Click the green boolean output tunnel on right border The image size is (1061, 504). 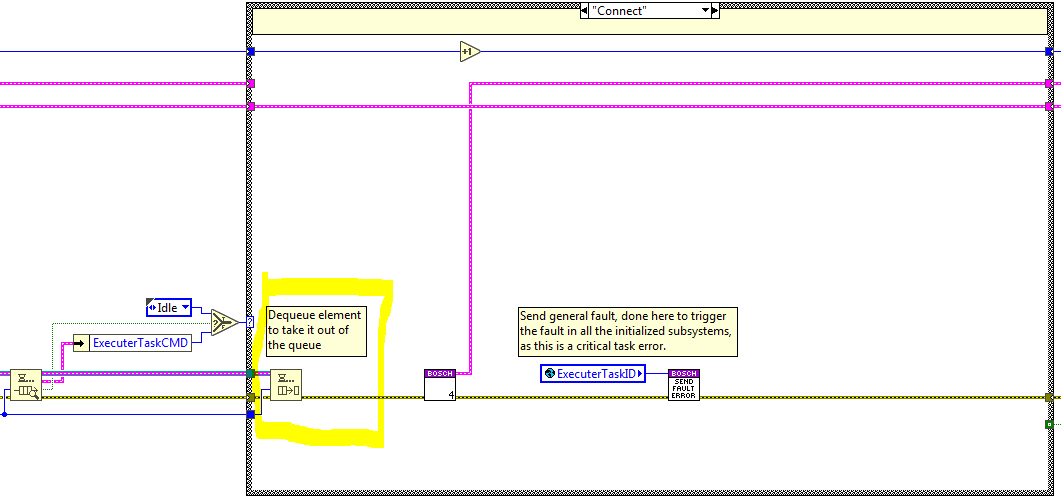tap(1049, 424)
